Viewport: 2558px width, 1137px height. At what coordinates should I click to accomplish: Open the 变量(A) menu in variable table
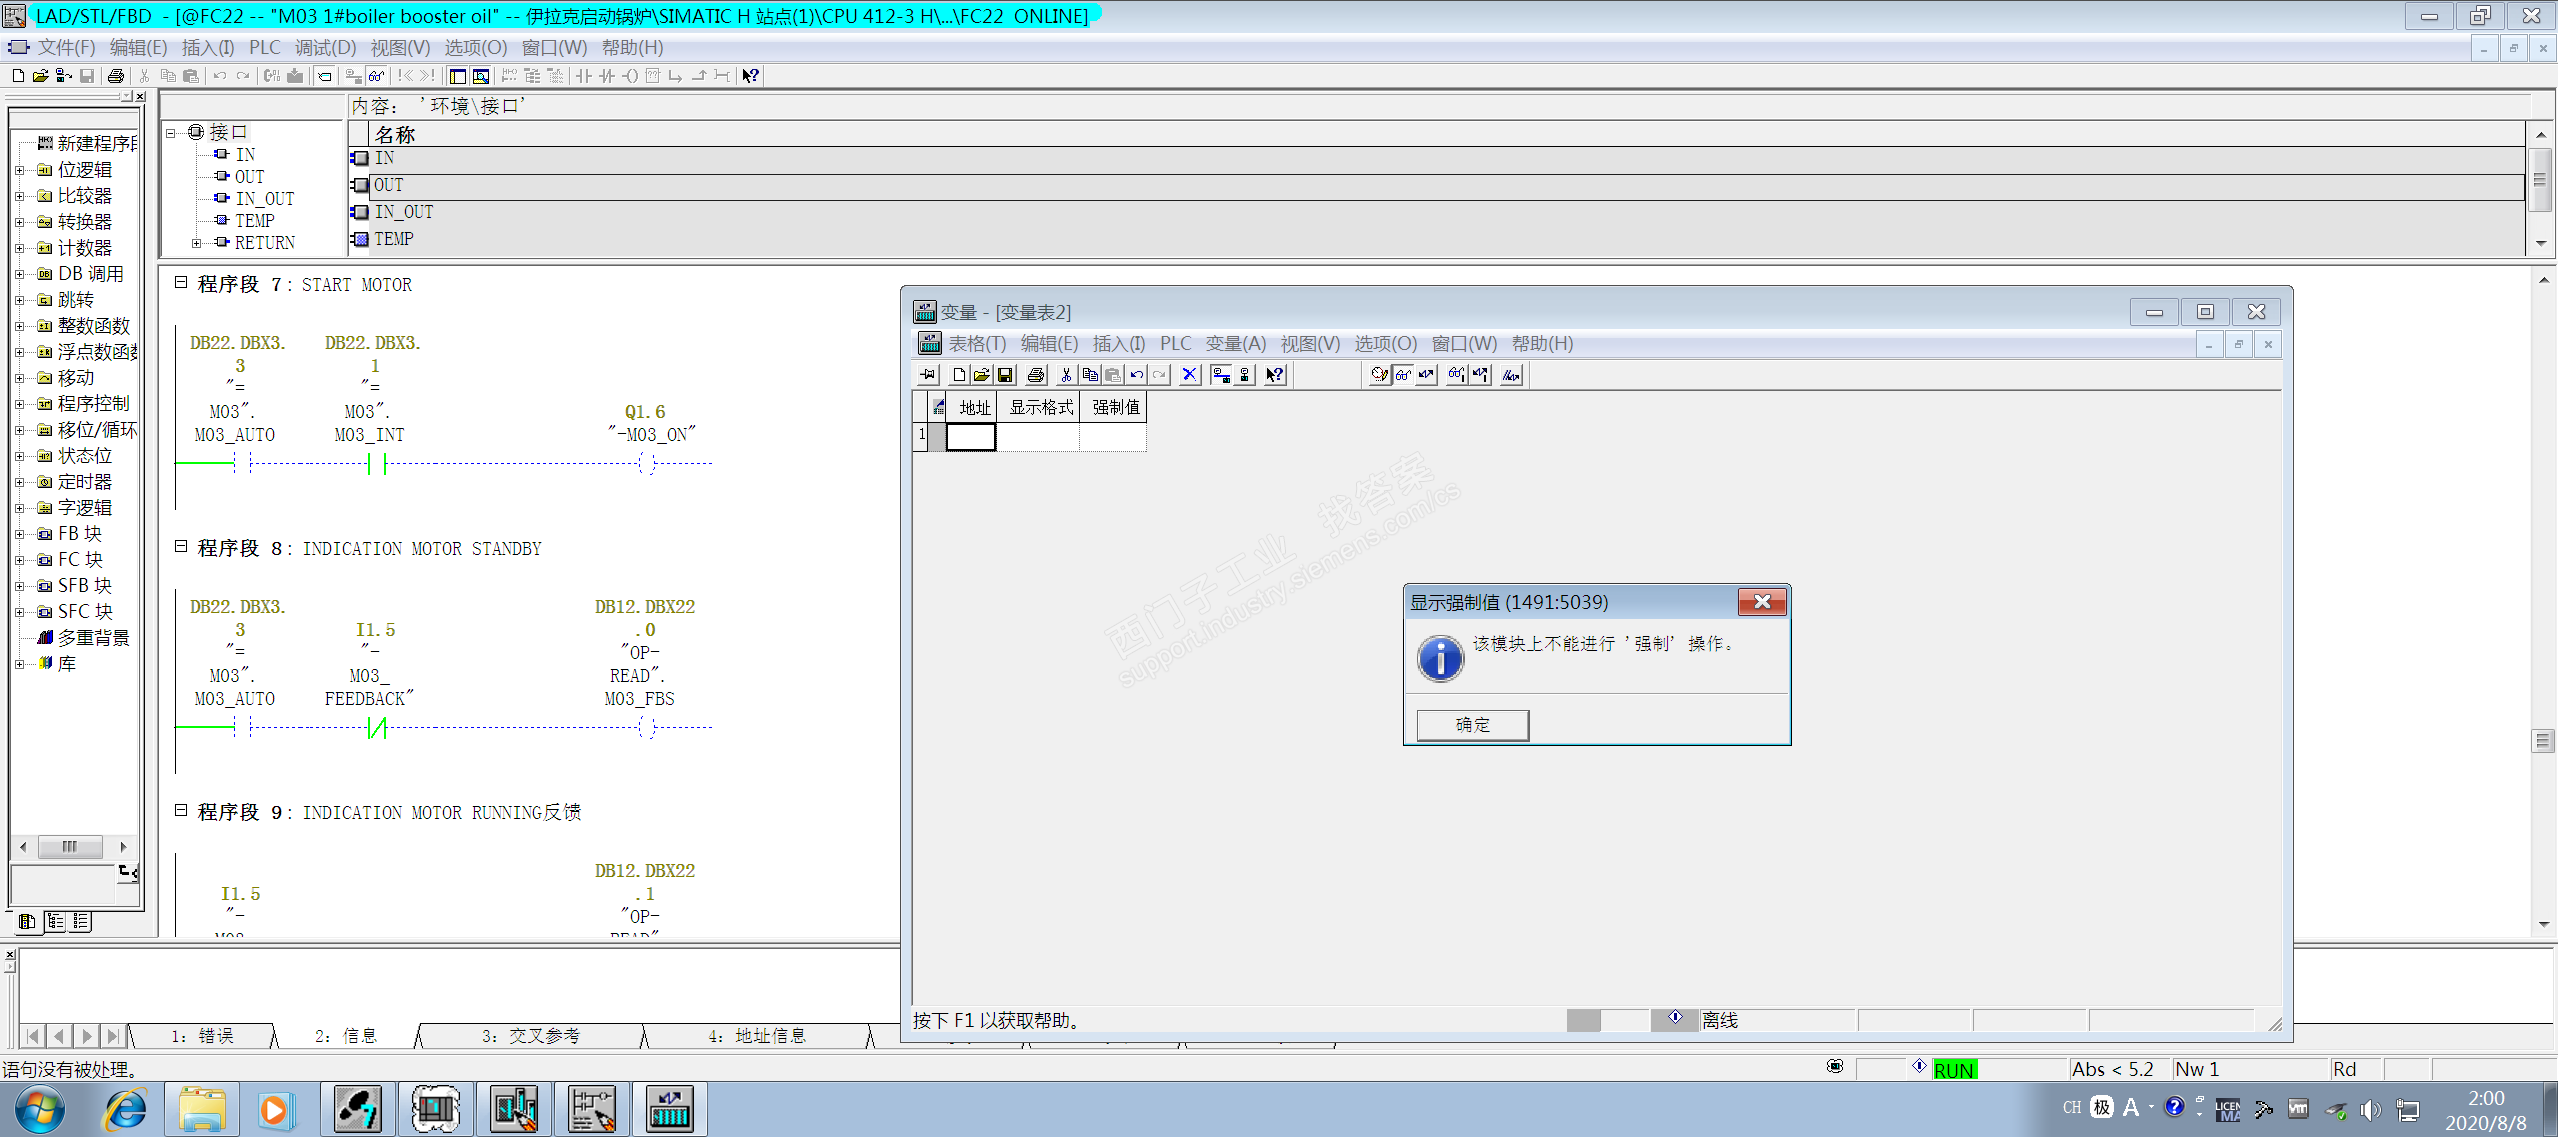[x=1235, y=344]
